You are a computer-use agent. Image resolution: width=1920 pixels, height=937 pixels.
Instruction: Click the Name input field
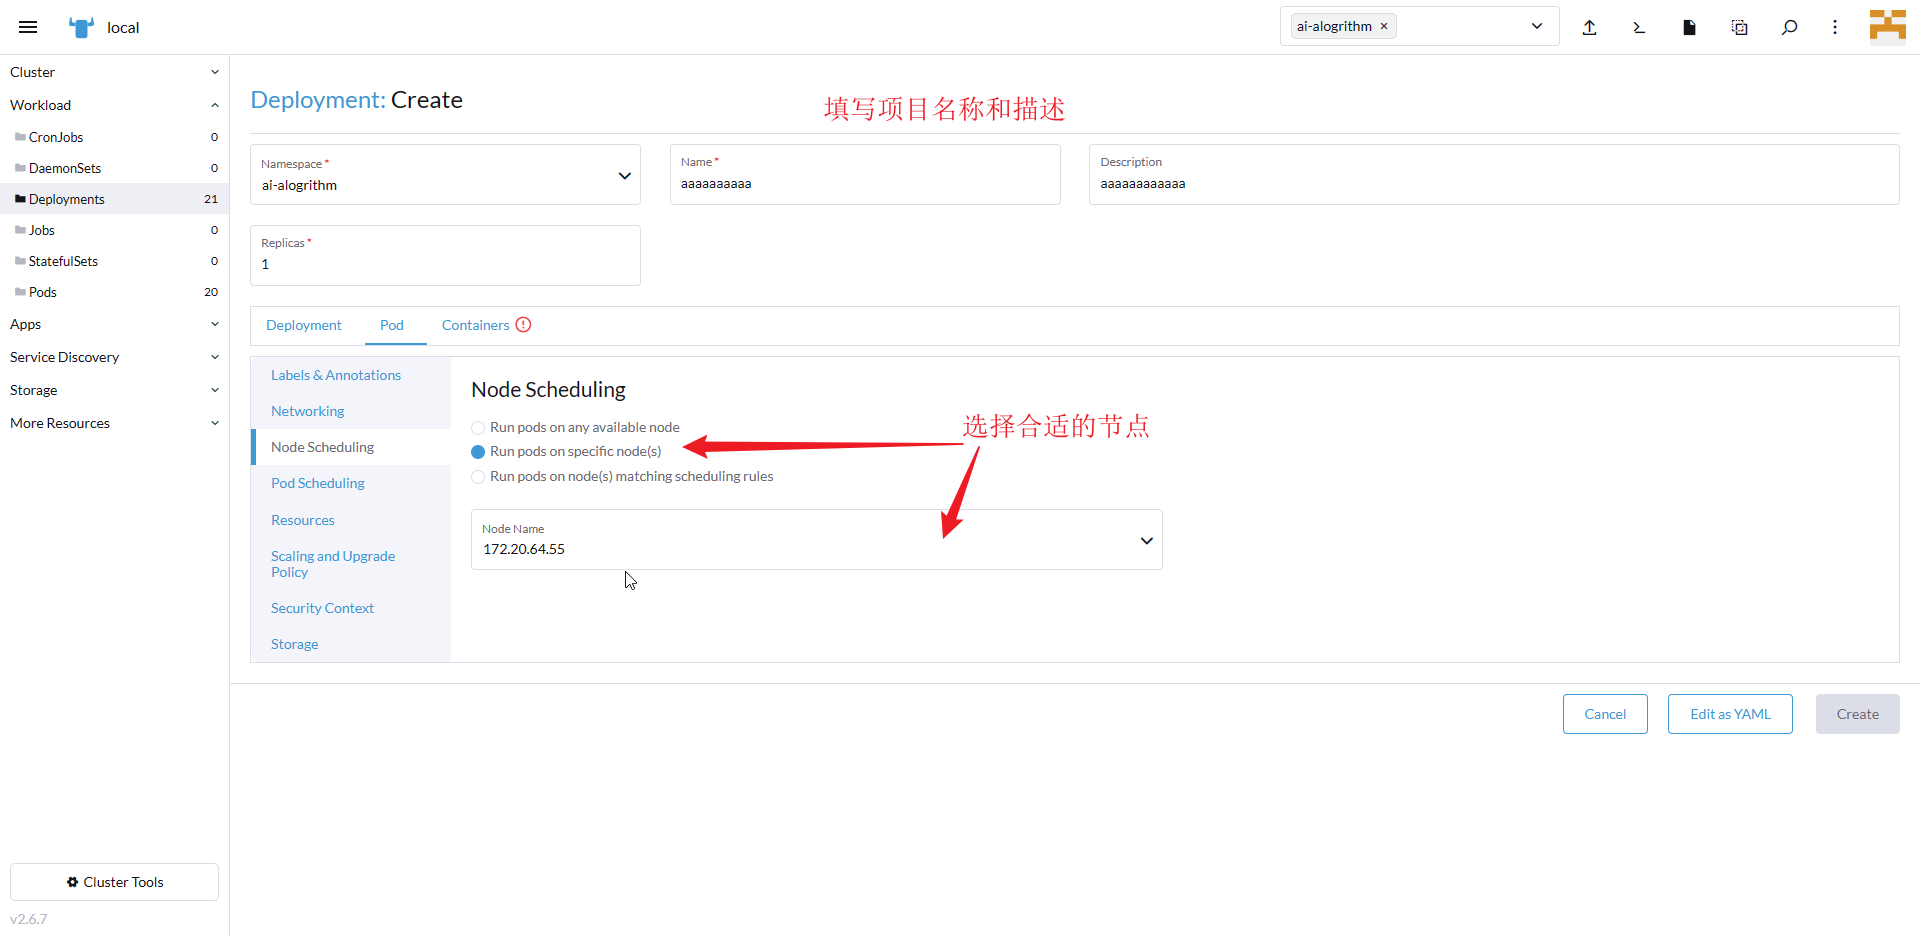(x=865, y=175)
